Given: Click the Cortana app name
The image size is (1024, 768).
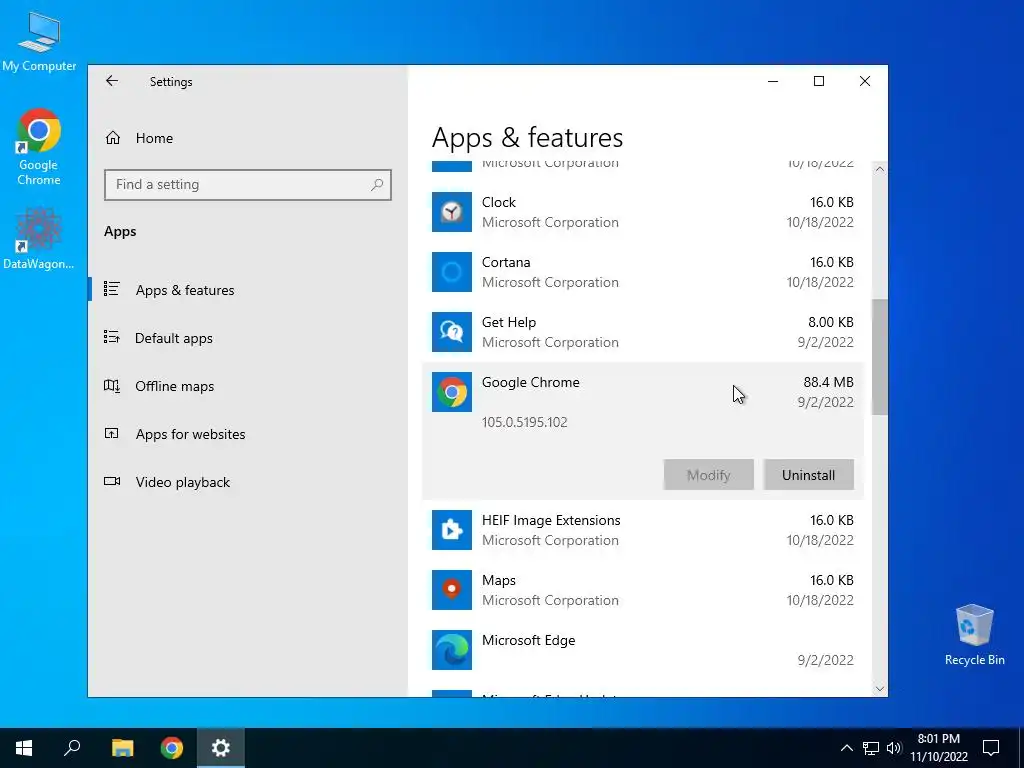Looking at the screenshot, I should 505,263.
